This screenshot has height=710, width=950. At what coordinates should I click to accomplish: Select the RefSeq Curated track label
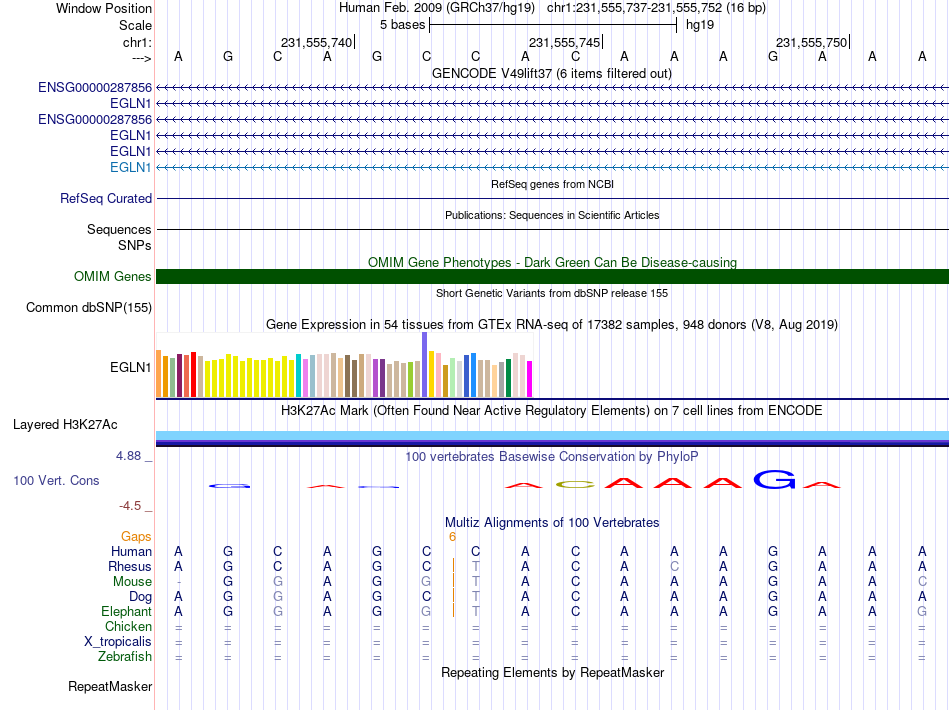106,198
